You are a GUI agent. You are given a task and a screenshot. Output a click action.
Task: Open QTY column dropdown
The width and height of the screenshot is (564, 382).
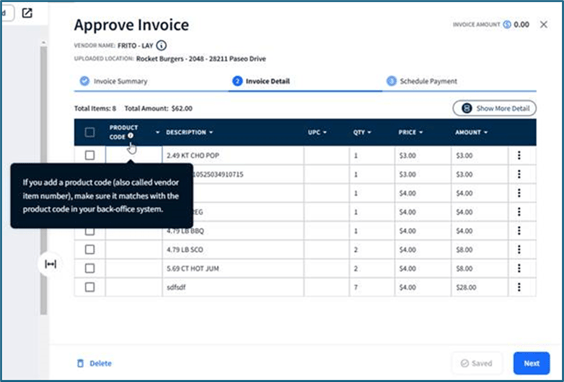click(369, 132)
